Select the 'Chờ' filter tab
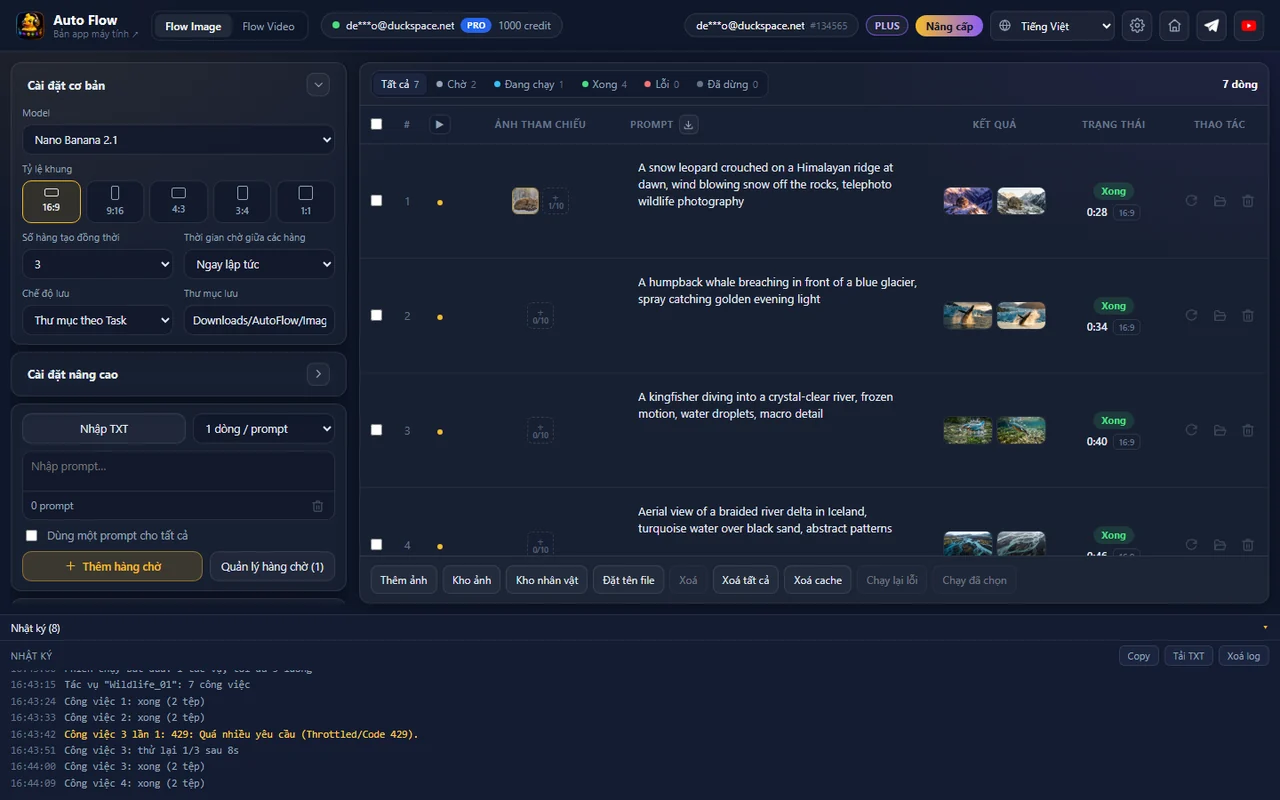 click(456, 85)
